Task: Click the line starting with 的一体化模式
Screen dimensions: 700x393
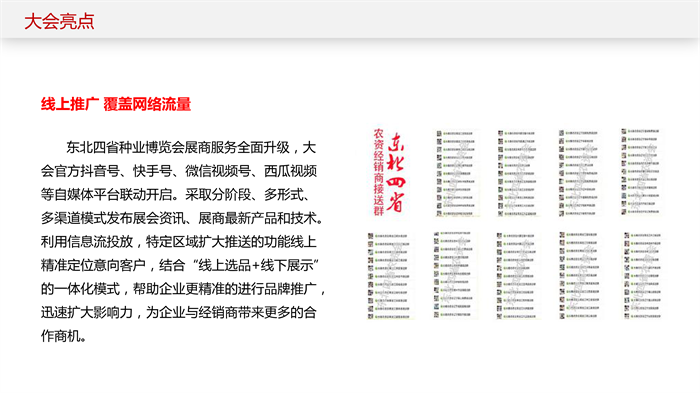Action: pyautogui.click(x=183, y=289)
